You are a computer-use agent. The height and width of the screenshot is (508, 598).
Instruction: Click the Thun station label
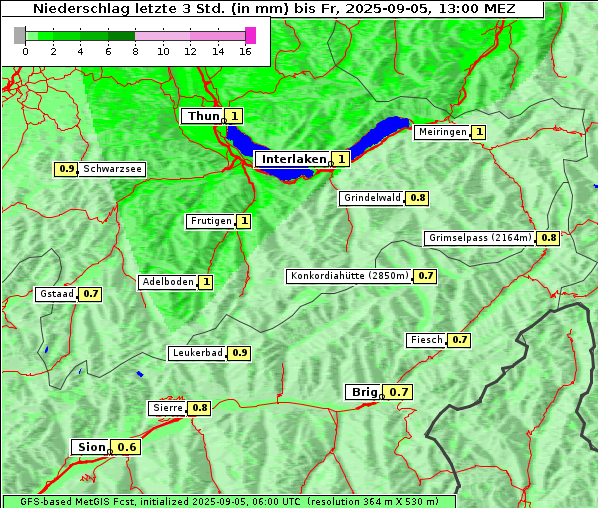tap(202, 116)
